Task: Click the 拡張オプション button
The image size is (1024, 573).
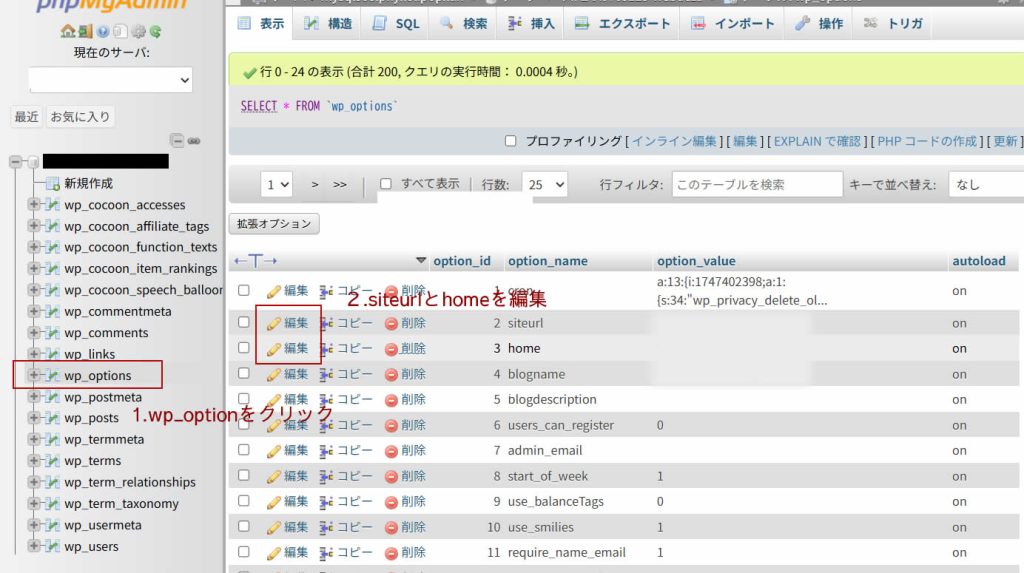Action: [x=274, y=223]
